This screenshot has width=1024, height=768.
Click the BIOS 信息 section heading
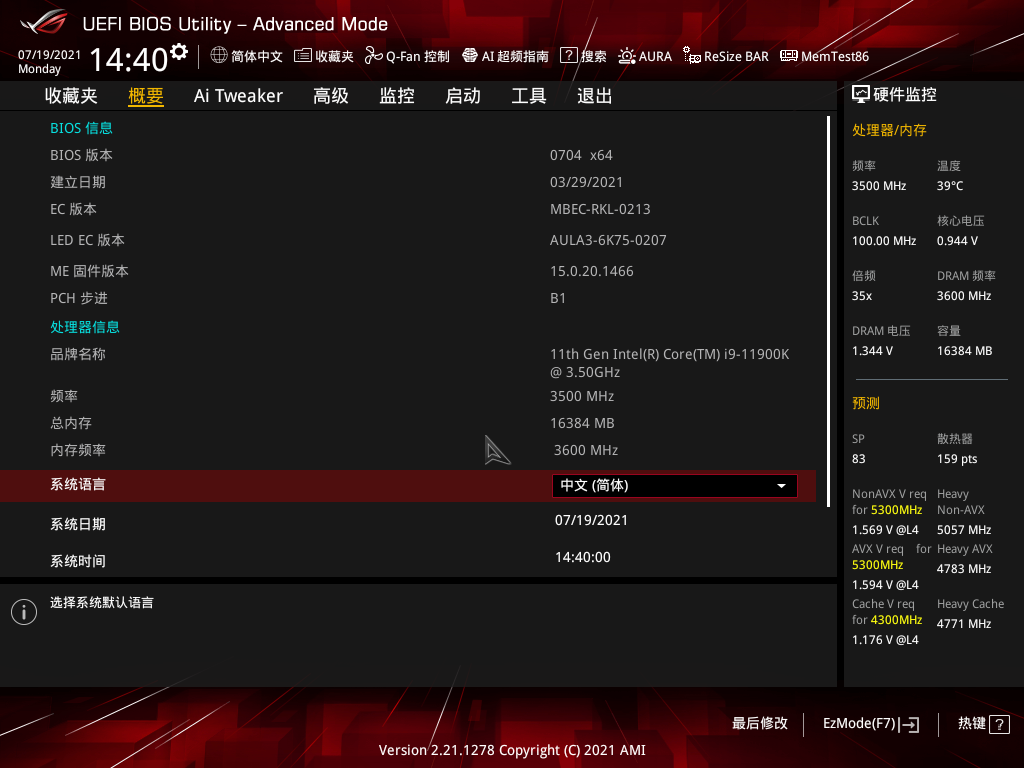pos(82,128)
